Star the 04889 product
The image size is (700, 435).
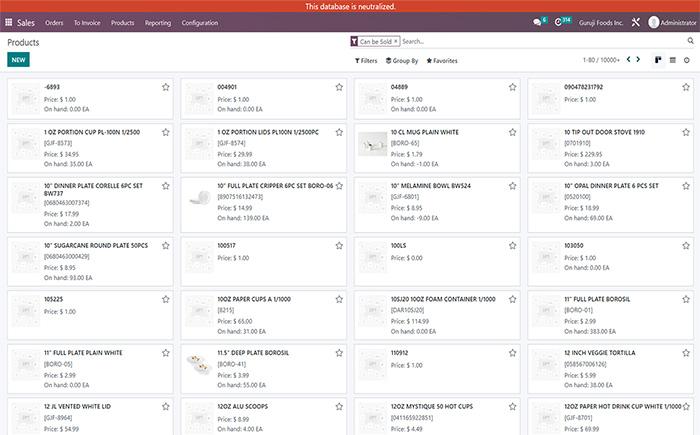512,87
